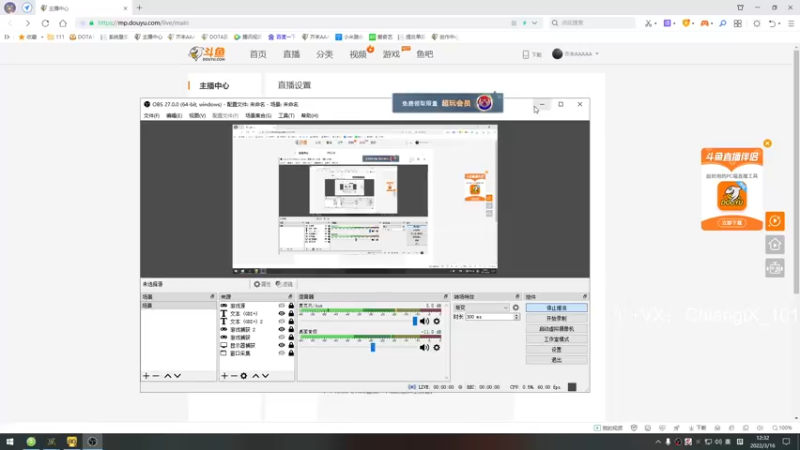Click the 工作室模式 button
Viewport: 800px width, 450px height.
(556, 339)
